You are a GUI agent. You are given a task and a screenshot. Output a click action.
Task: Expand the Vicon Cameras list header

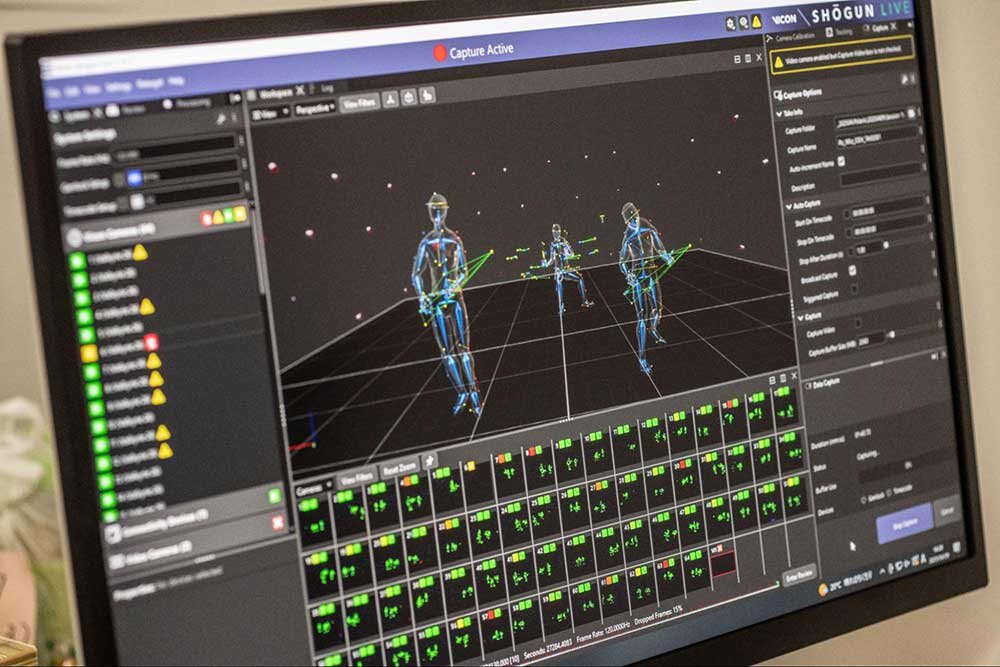click(x=156, y=228)
